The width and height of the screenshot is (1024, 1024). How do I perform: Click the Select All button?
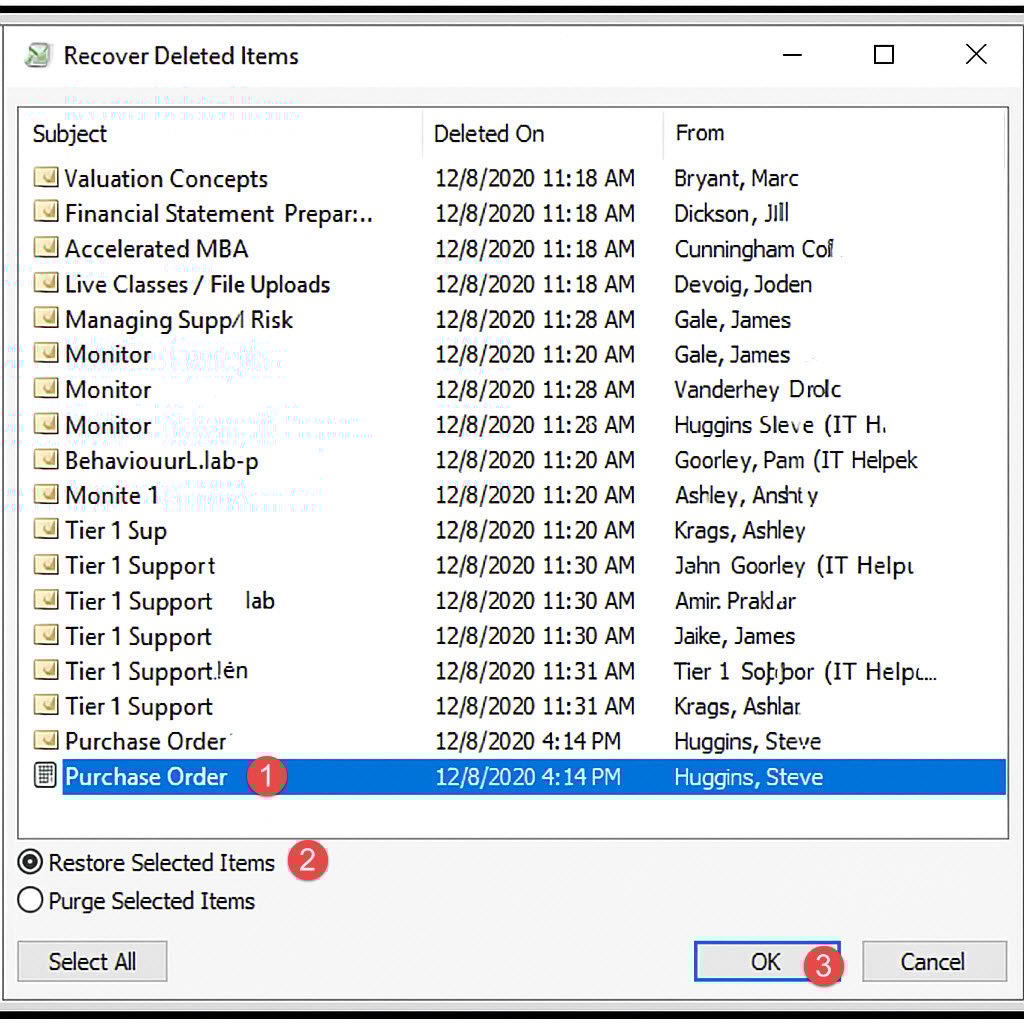(x=92, y=961)
